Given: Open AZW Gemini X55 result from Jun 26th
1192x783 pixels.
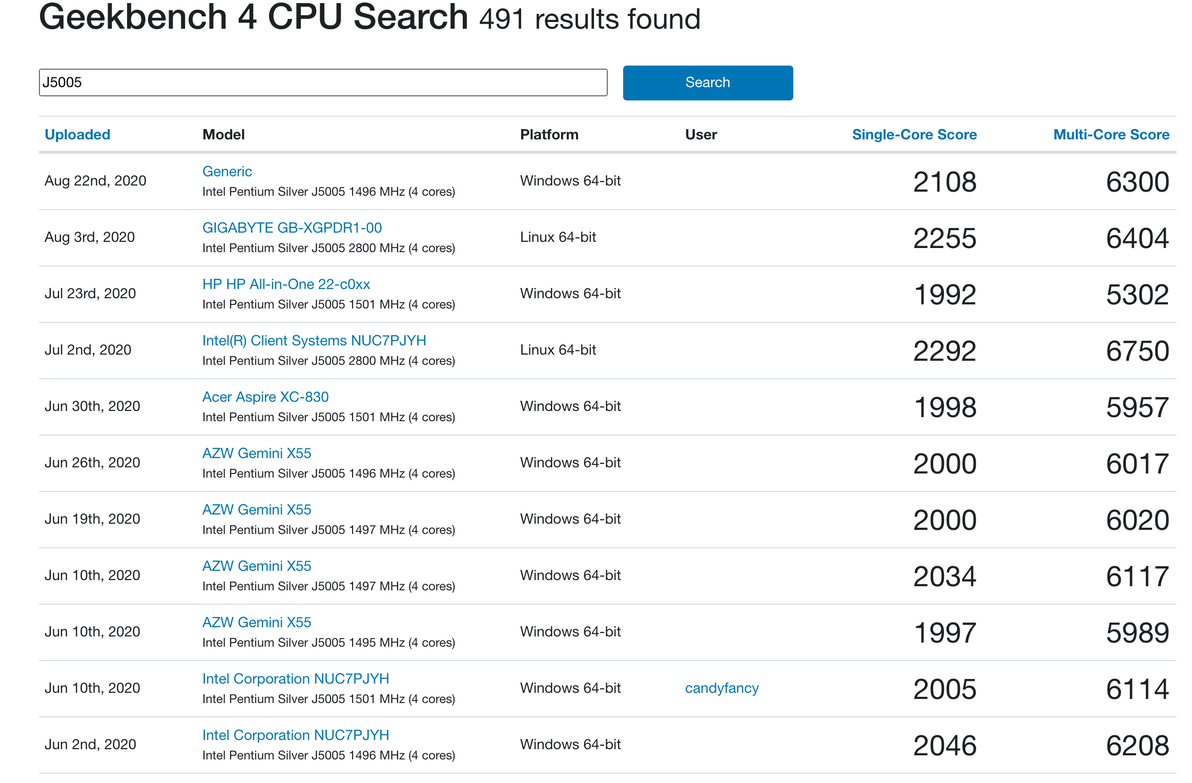Looking at the screenshot, I should 257,453.
